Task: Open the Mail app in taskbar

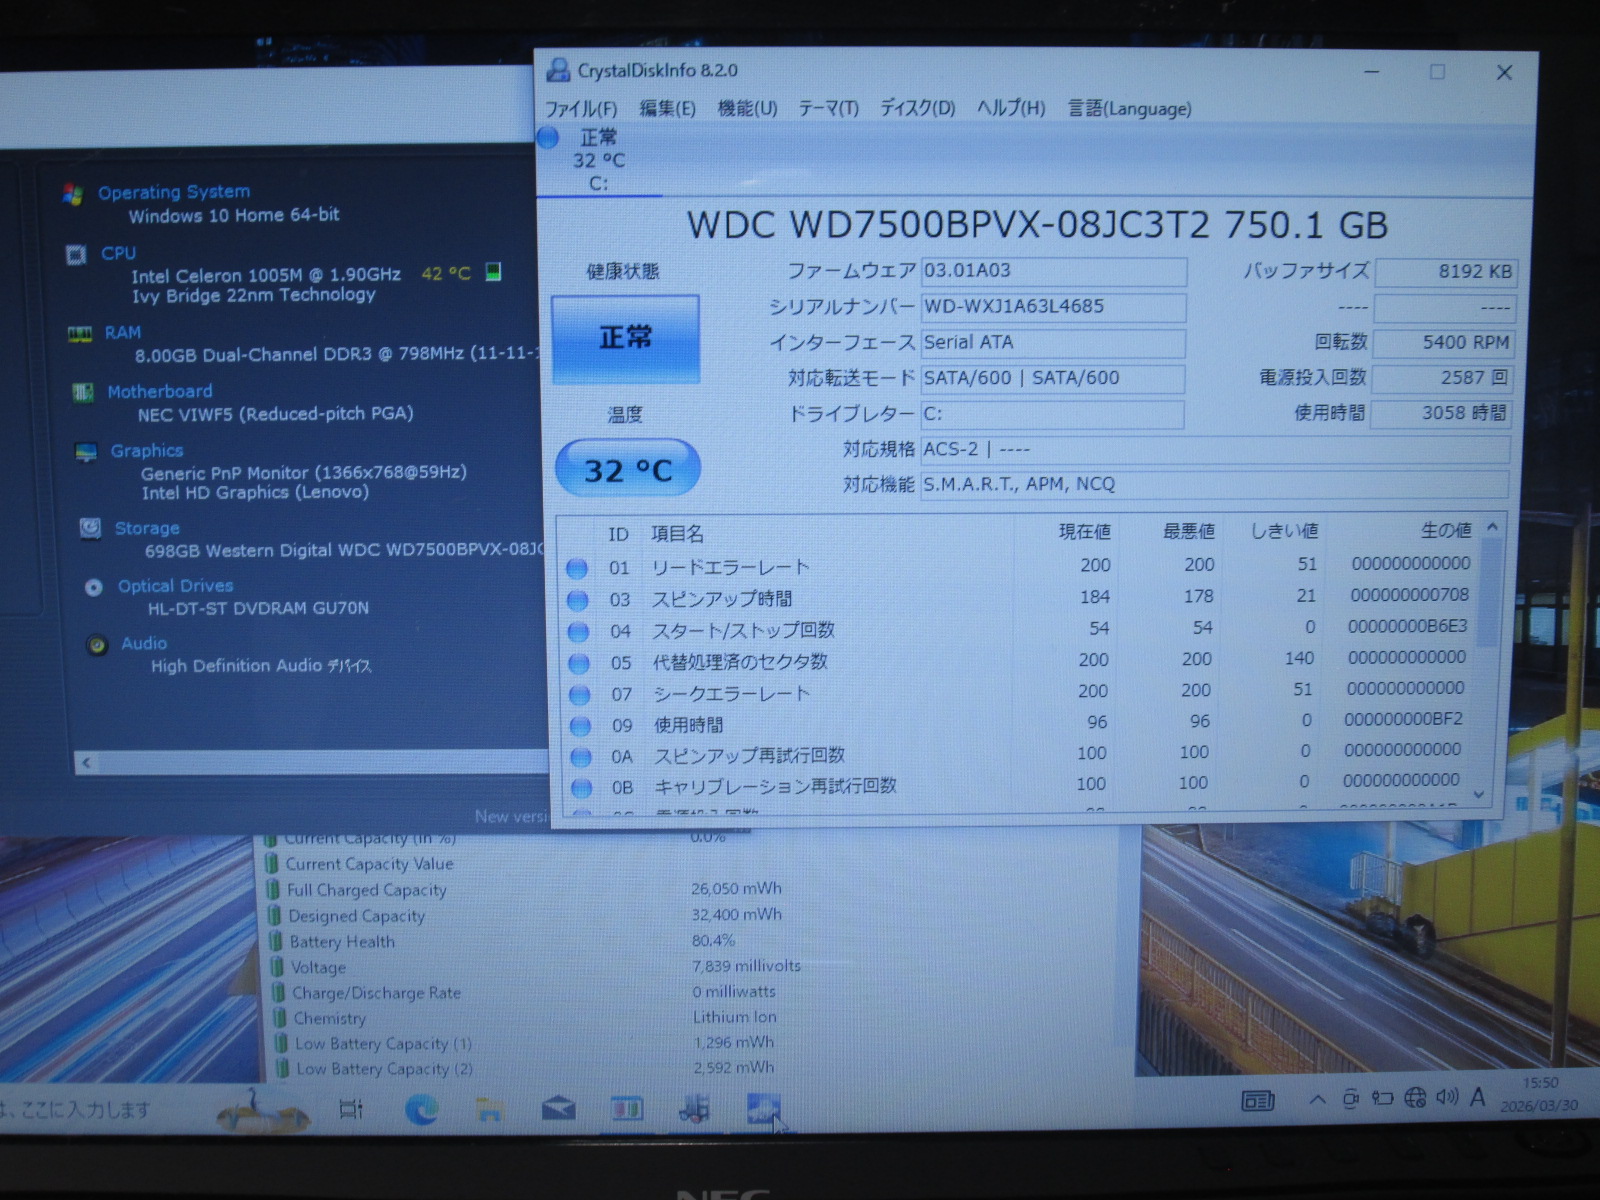Action: [x=558, y=1108]
